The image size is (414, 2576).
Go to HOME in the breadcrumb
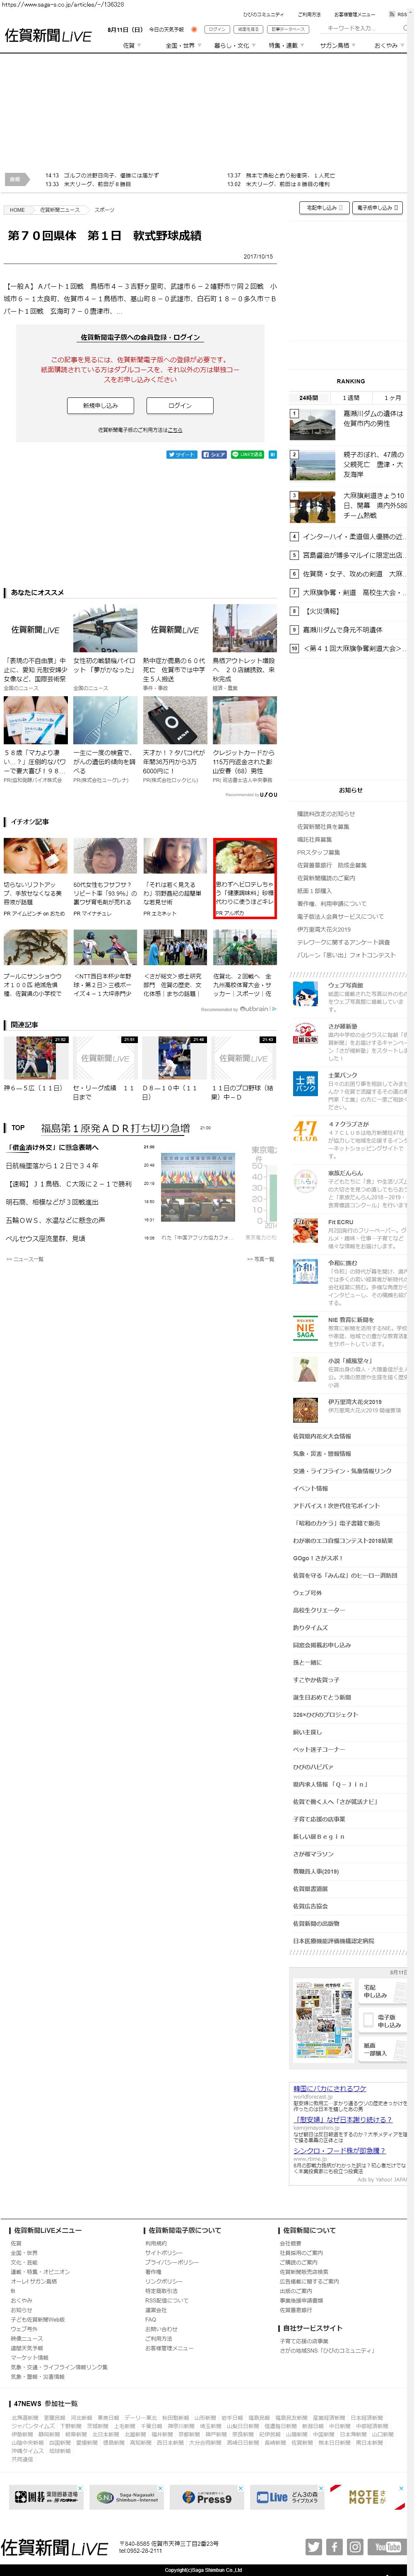point(17,210)
